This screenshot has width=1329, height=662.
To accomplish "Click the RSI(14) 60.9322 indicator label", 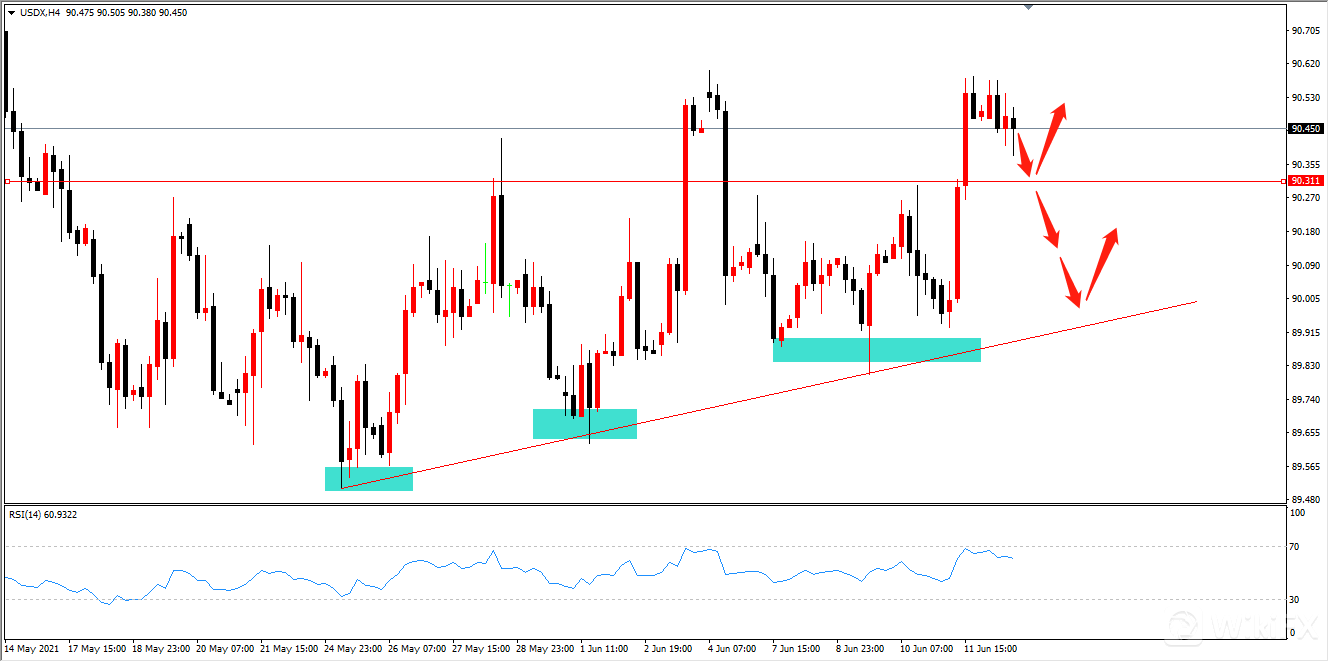I will click(x=43, y=514).
